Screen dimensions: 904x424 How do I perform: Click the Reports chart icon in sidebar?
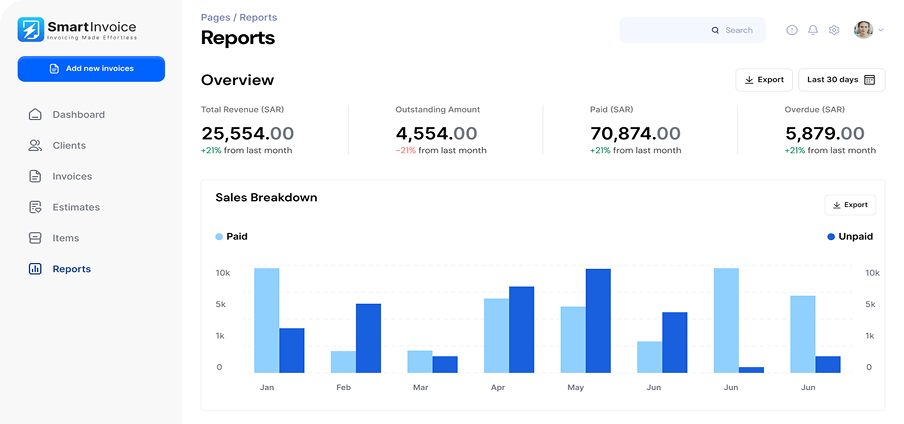click(35, 270)
